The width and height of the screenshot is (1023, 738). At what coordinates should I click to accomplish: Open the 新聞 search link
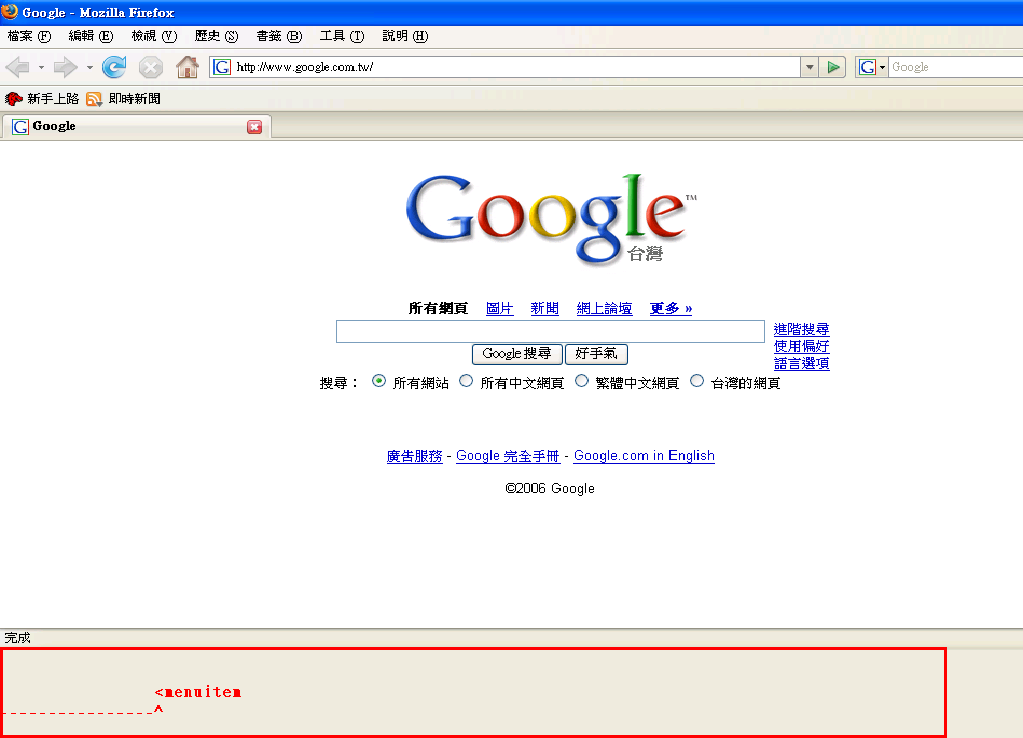[x=545, y=309]
